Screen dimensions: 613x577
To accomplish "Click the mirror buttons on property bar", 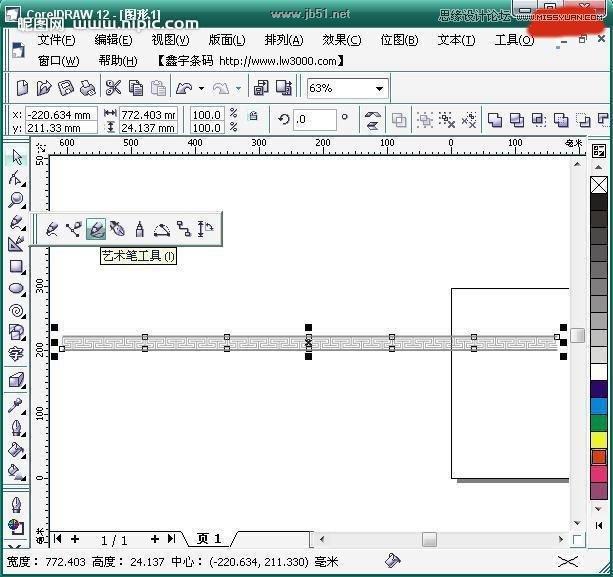I will click(373, 120).
